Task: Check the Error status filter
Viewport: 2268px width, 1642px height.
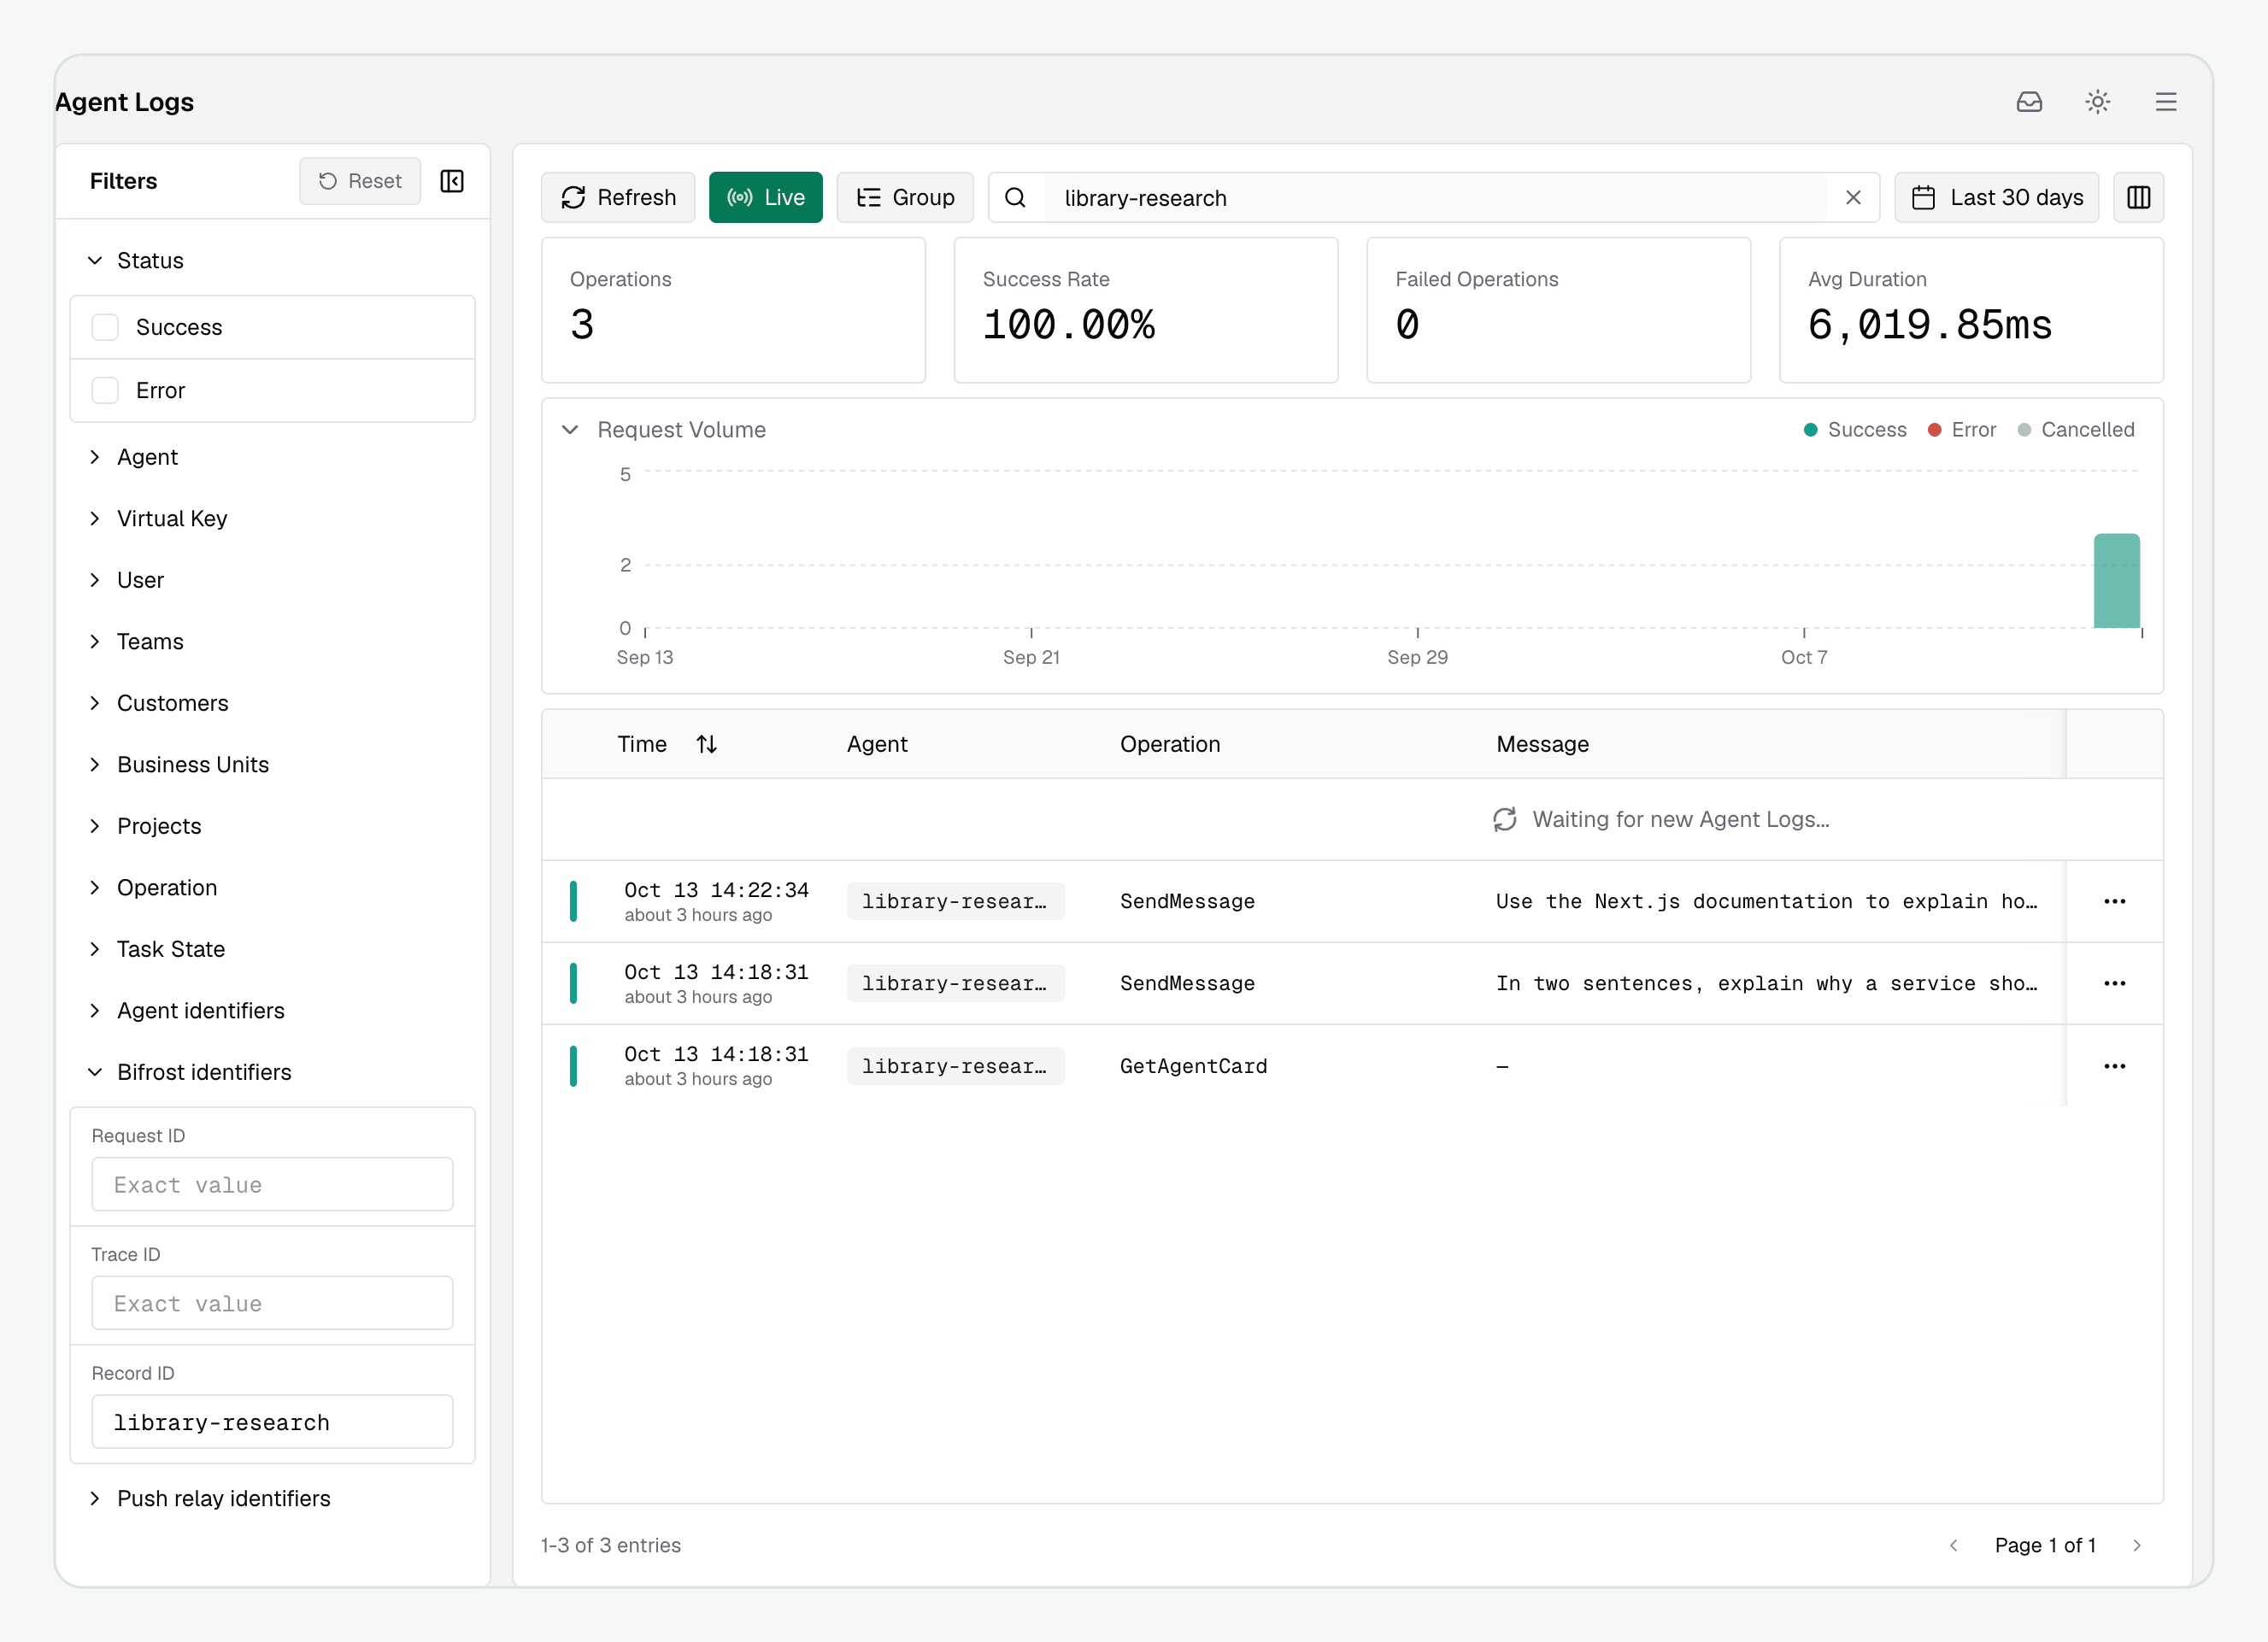Action: coord(105,390)
